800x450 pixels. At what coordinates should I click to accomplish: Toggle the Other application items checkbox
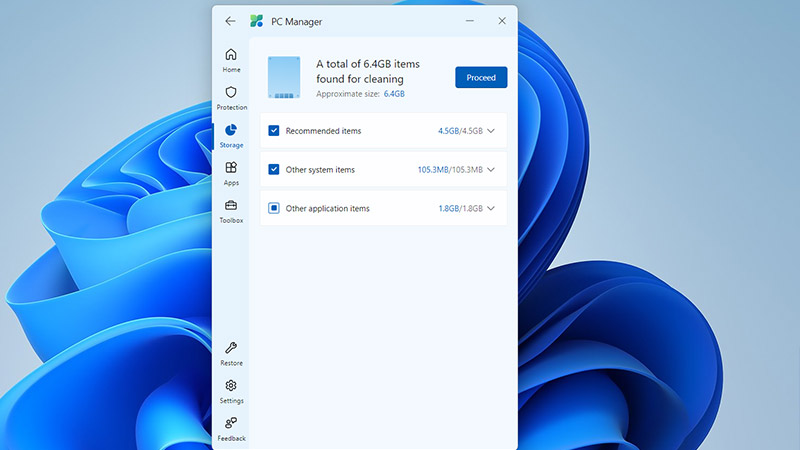tap(274, 209)
